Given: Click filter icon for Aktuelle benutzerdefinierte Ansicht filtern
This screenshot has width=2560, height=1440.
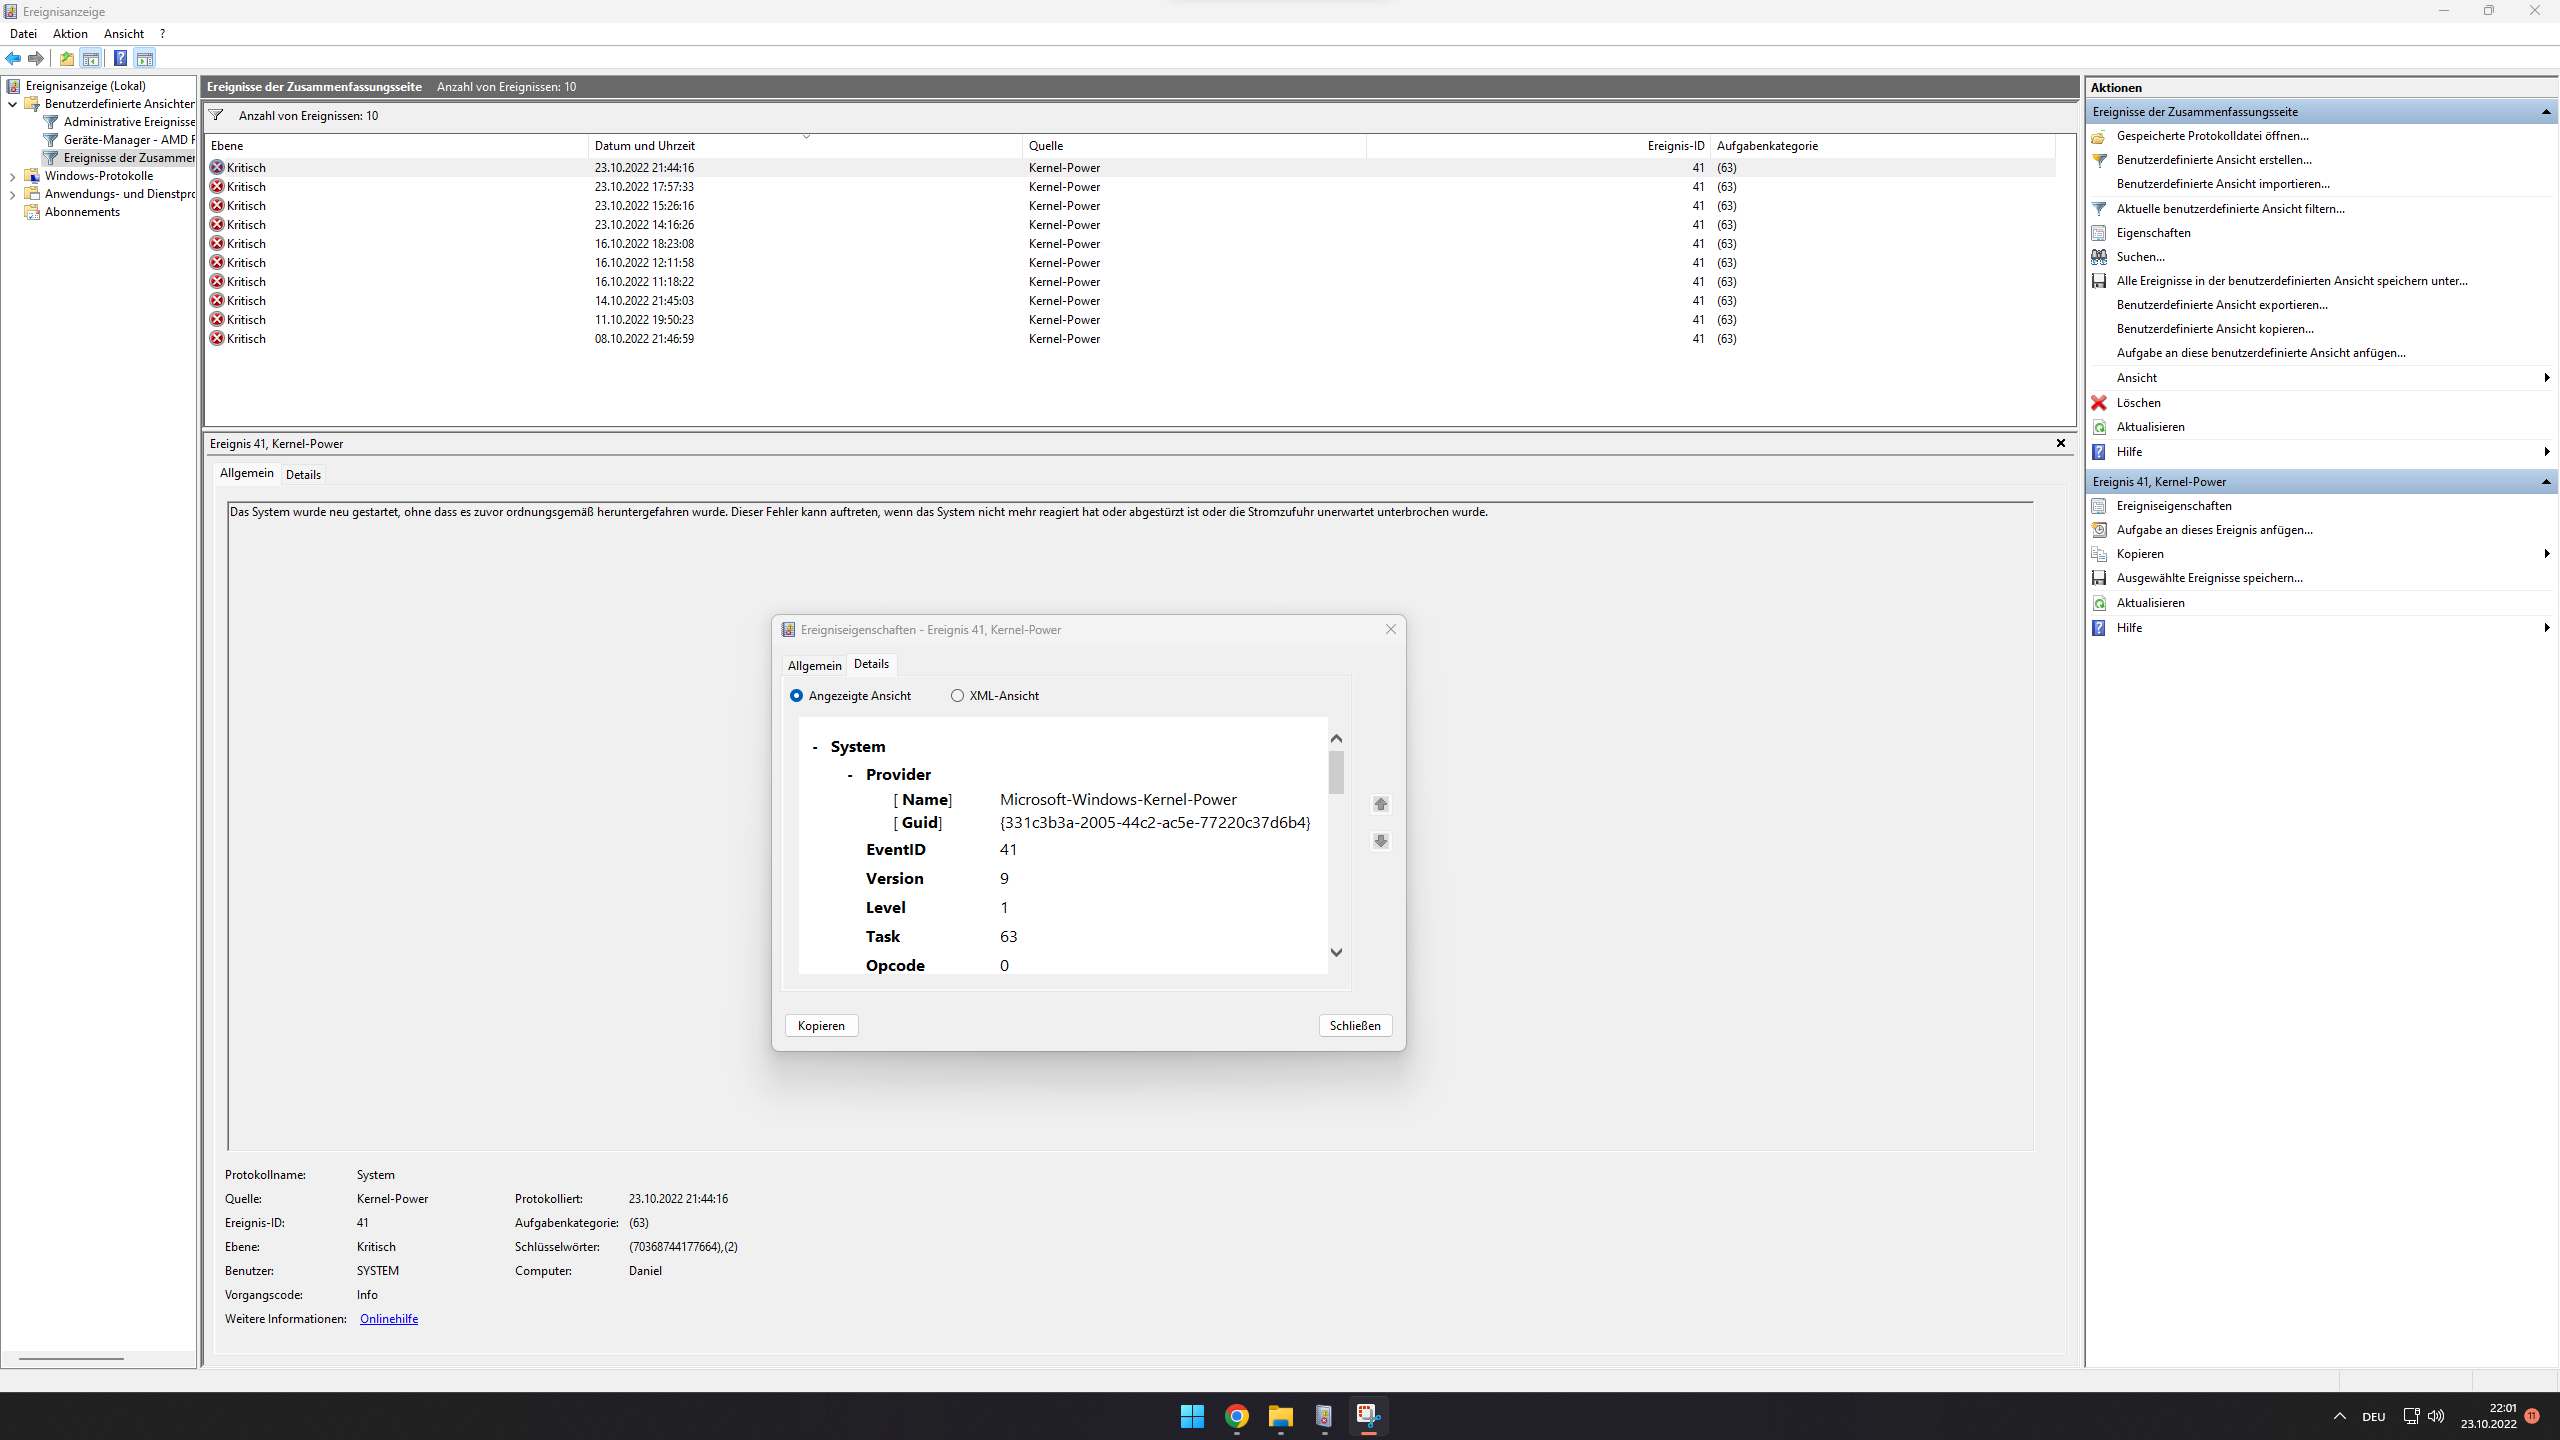Looking at the screenshot, I should [x=2099, y=209].
